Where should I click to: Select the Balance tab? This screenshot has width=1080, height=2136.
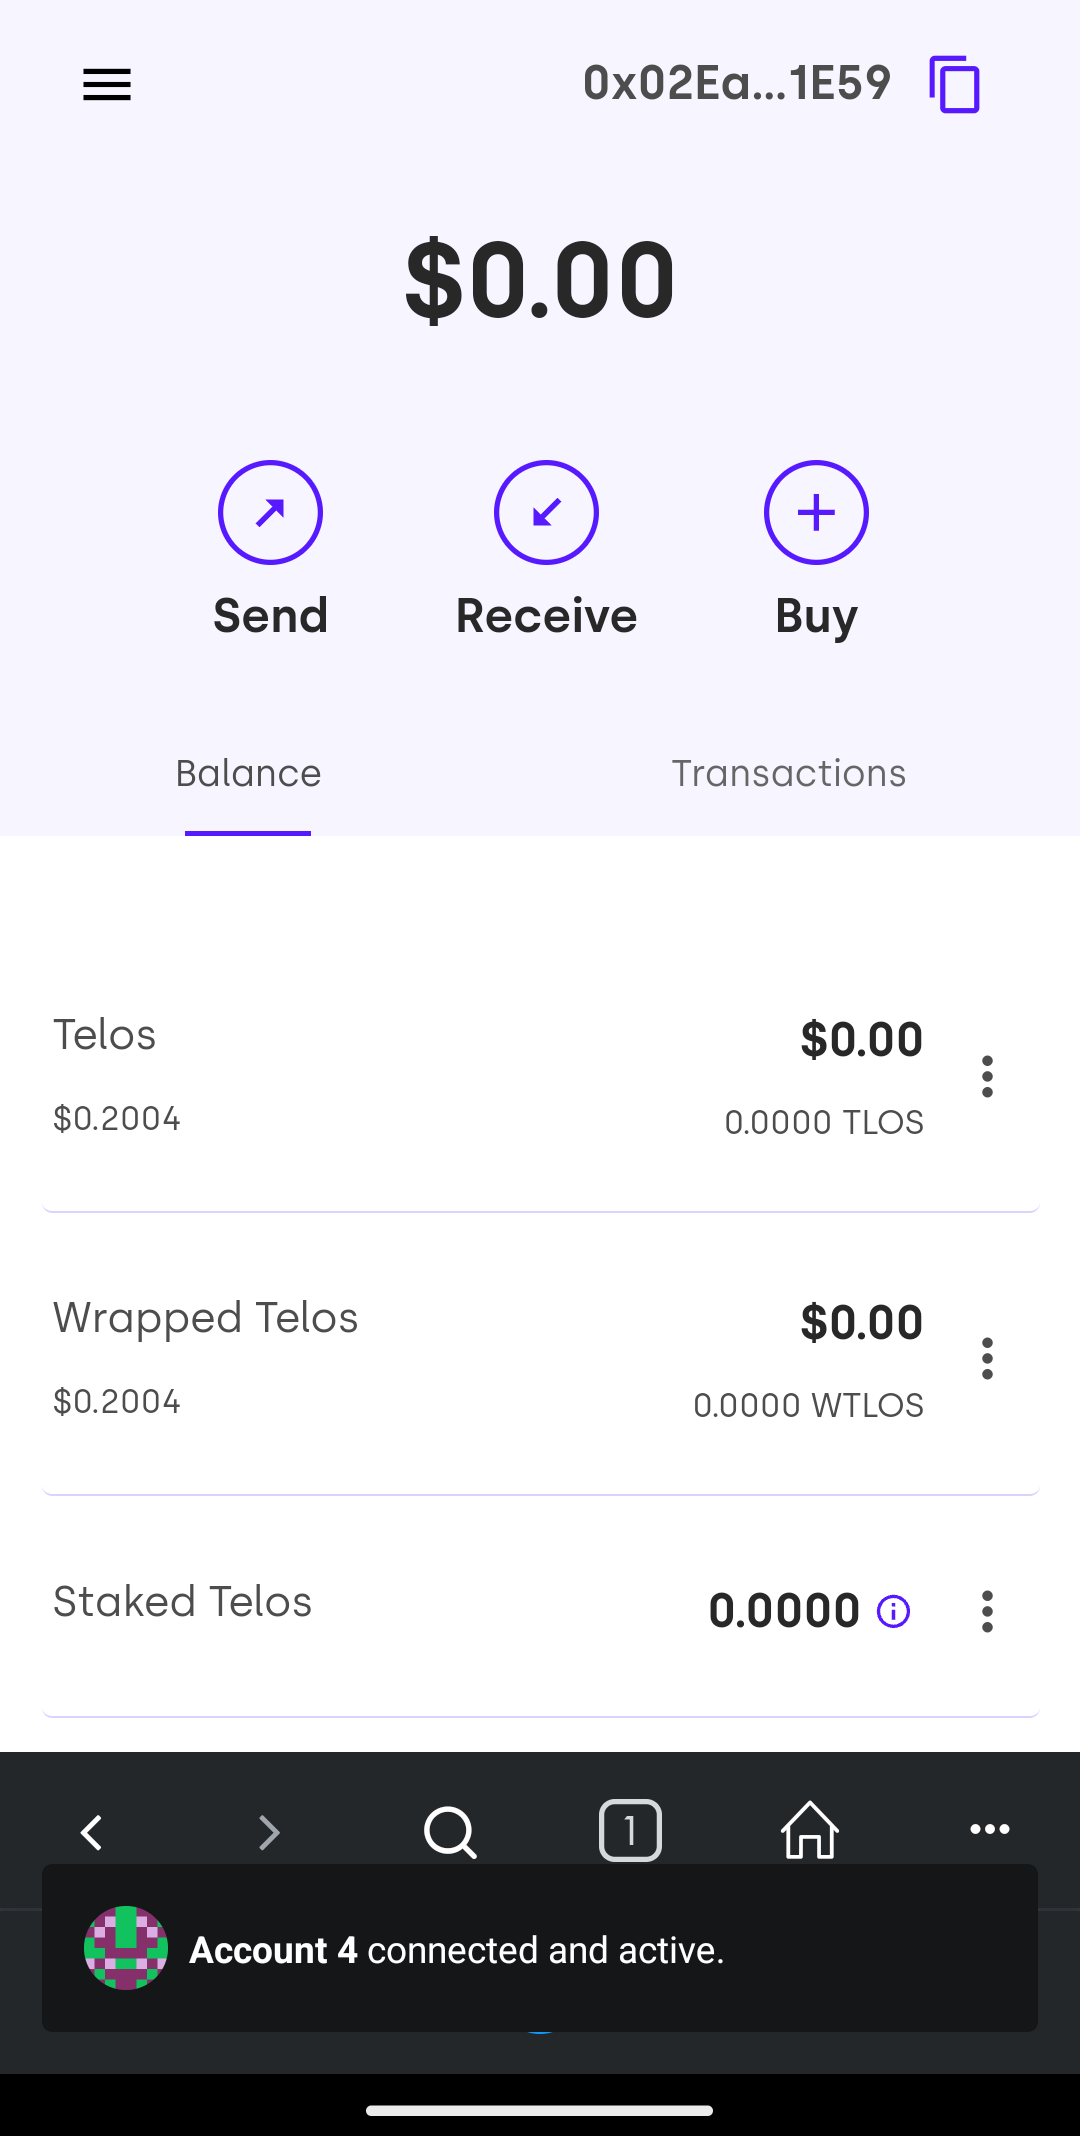tap(248, 774)
